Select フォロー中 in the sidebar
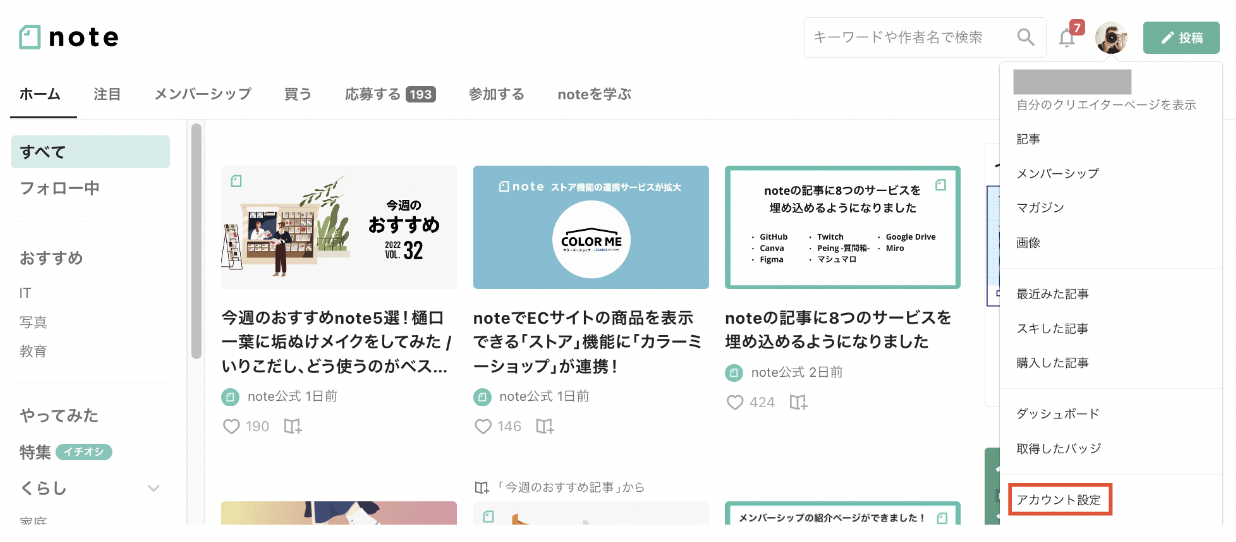Screen dimensions: 1236x542 pos(60,188)
